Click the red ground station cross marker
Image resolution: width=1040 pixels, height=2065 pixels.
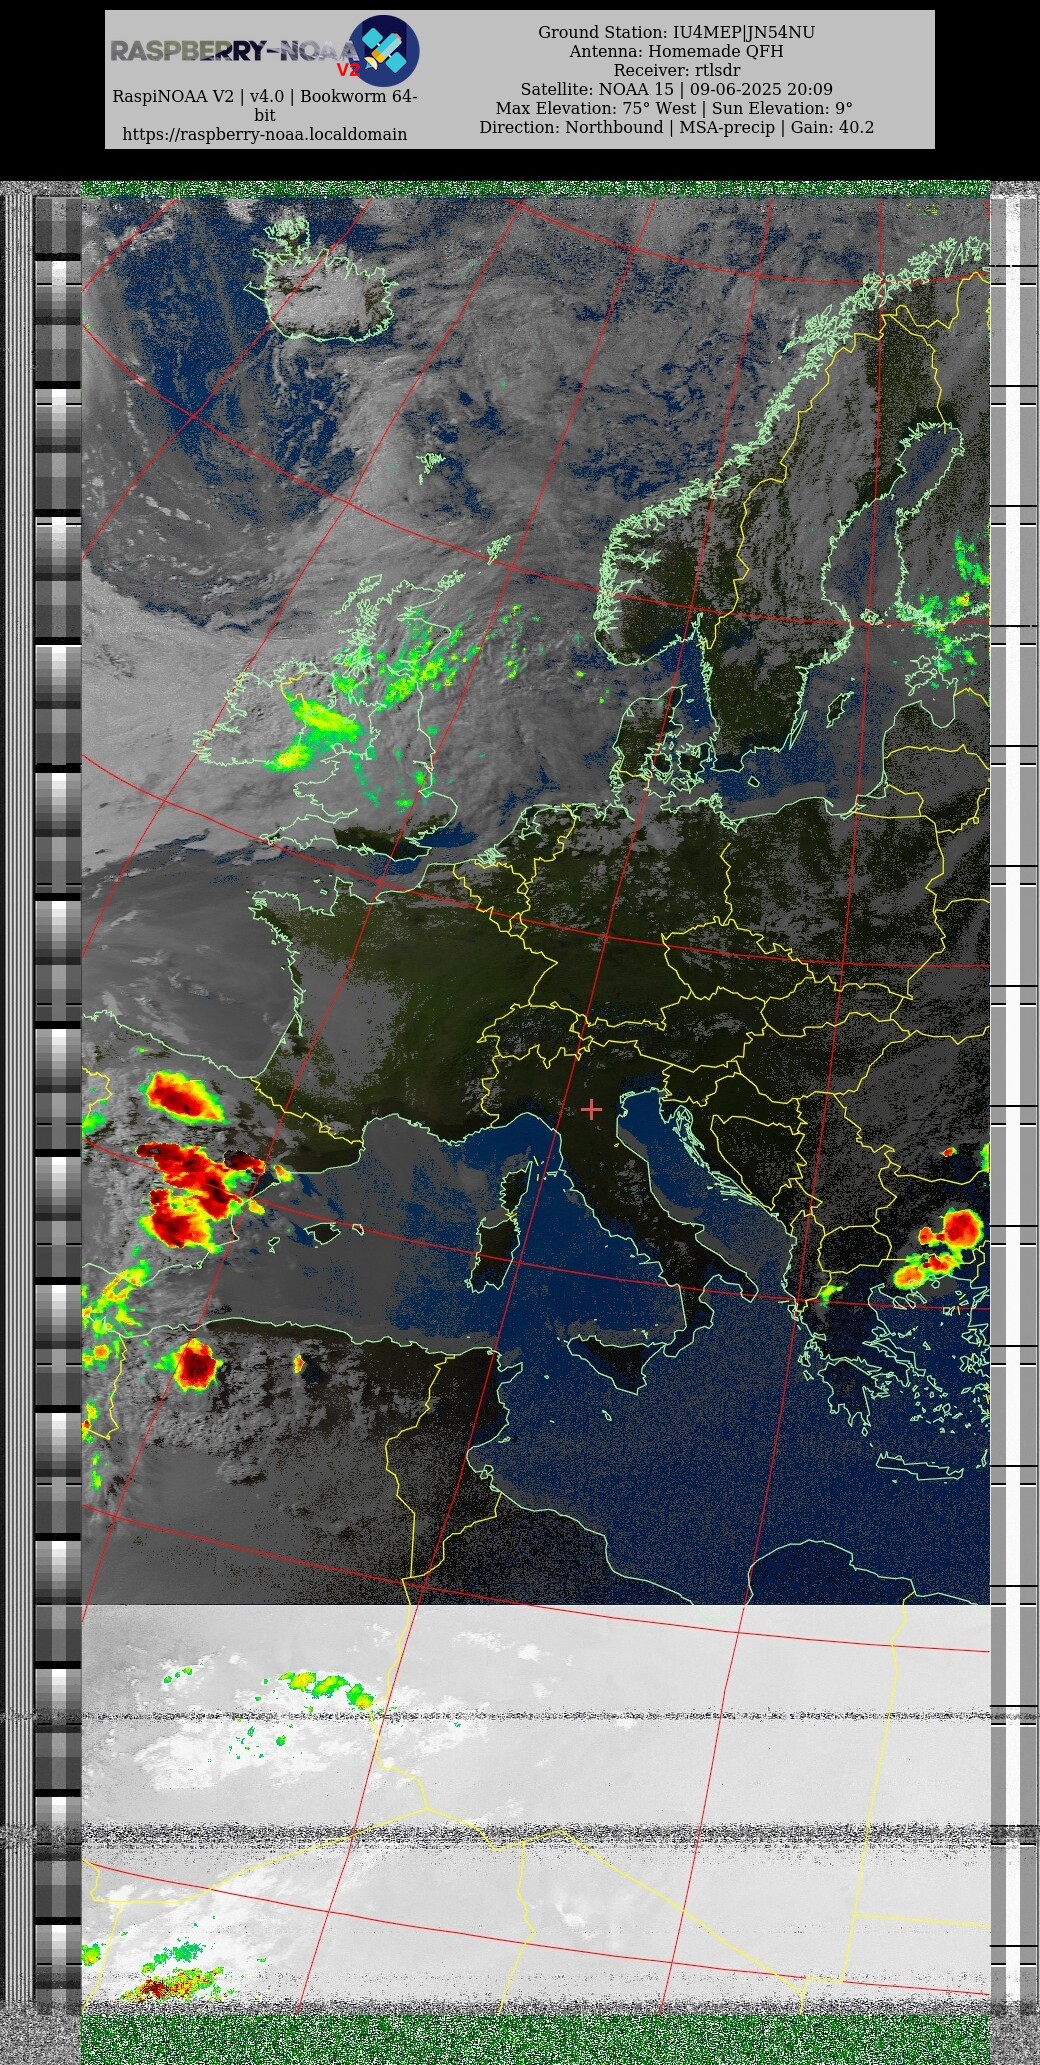591,1109
